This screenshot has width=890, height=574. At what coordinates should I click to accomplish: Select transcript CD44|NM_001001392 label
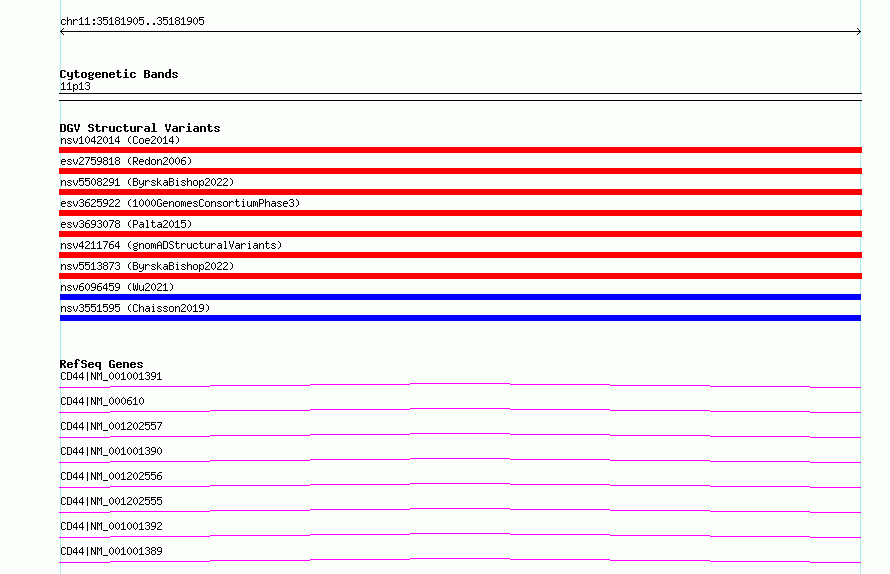[x=111, y=526]
